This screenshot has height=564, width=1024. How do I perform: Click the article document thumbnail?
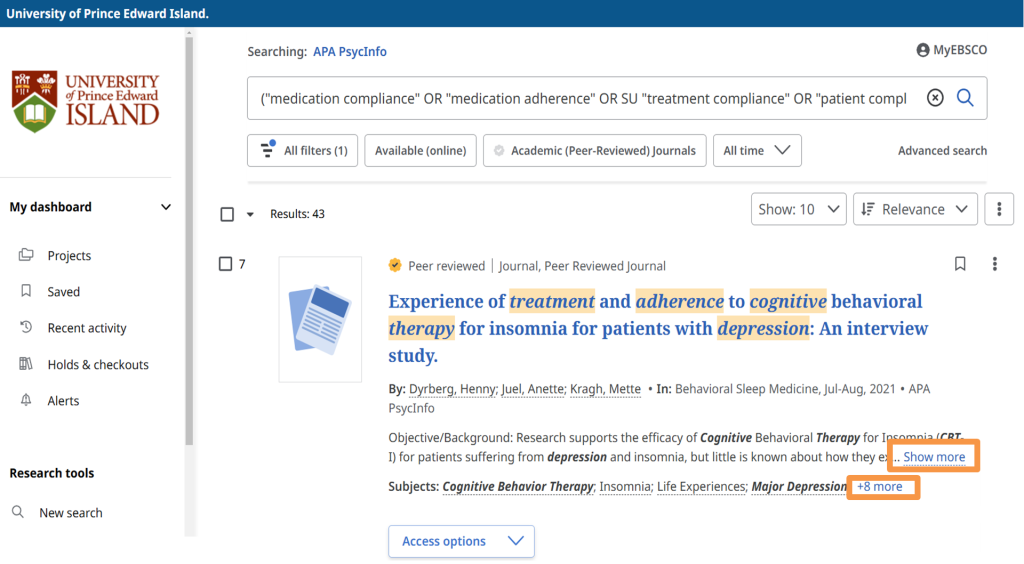(x=320, y=319)
